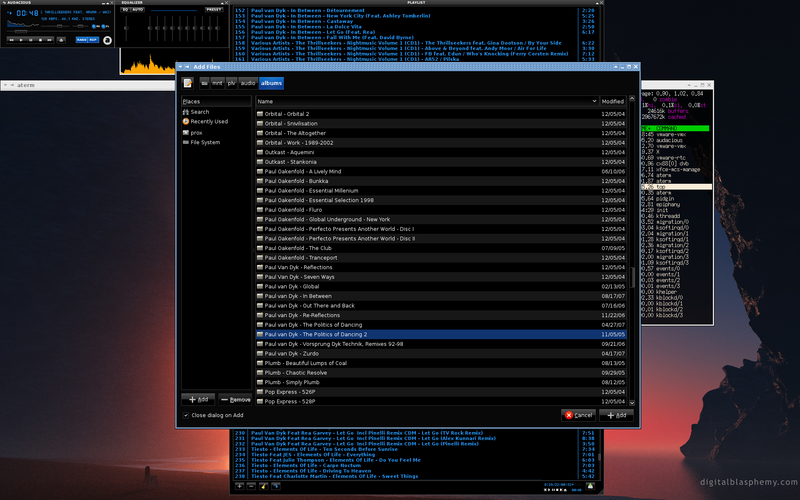Click the playlist remove (−) button
The height and width of the screenshot is (500, 800).
(251, 486)
